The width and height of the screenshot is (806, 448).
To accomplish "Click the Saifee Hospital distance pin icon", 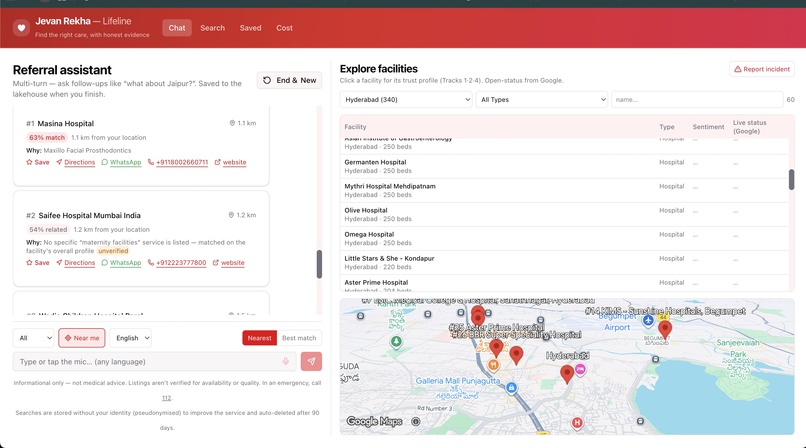I will point(231,215).
